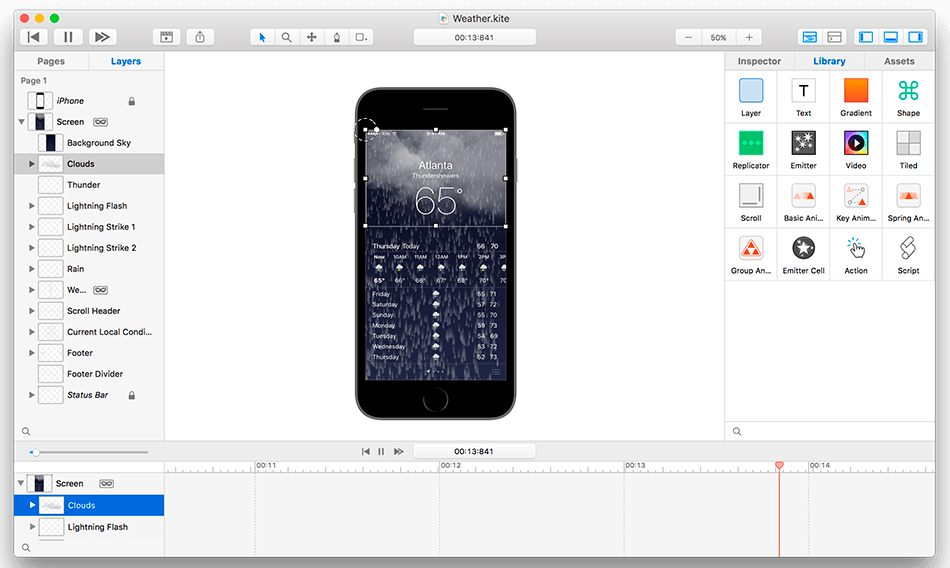This screenshot has width=950, height=568.
Task: Expand the Lightning Strike 1 layer
Action: (32, 227)
